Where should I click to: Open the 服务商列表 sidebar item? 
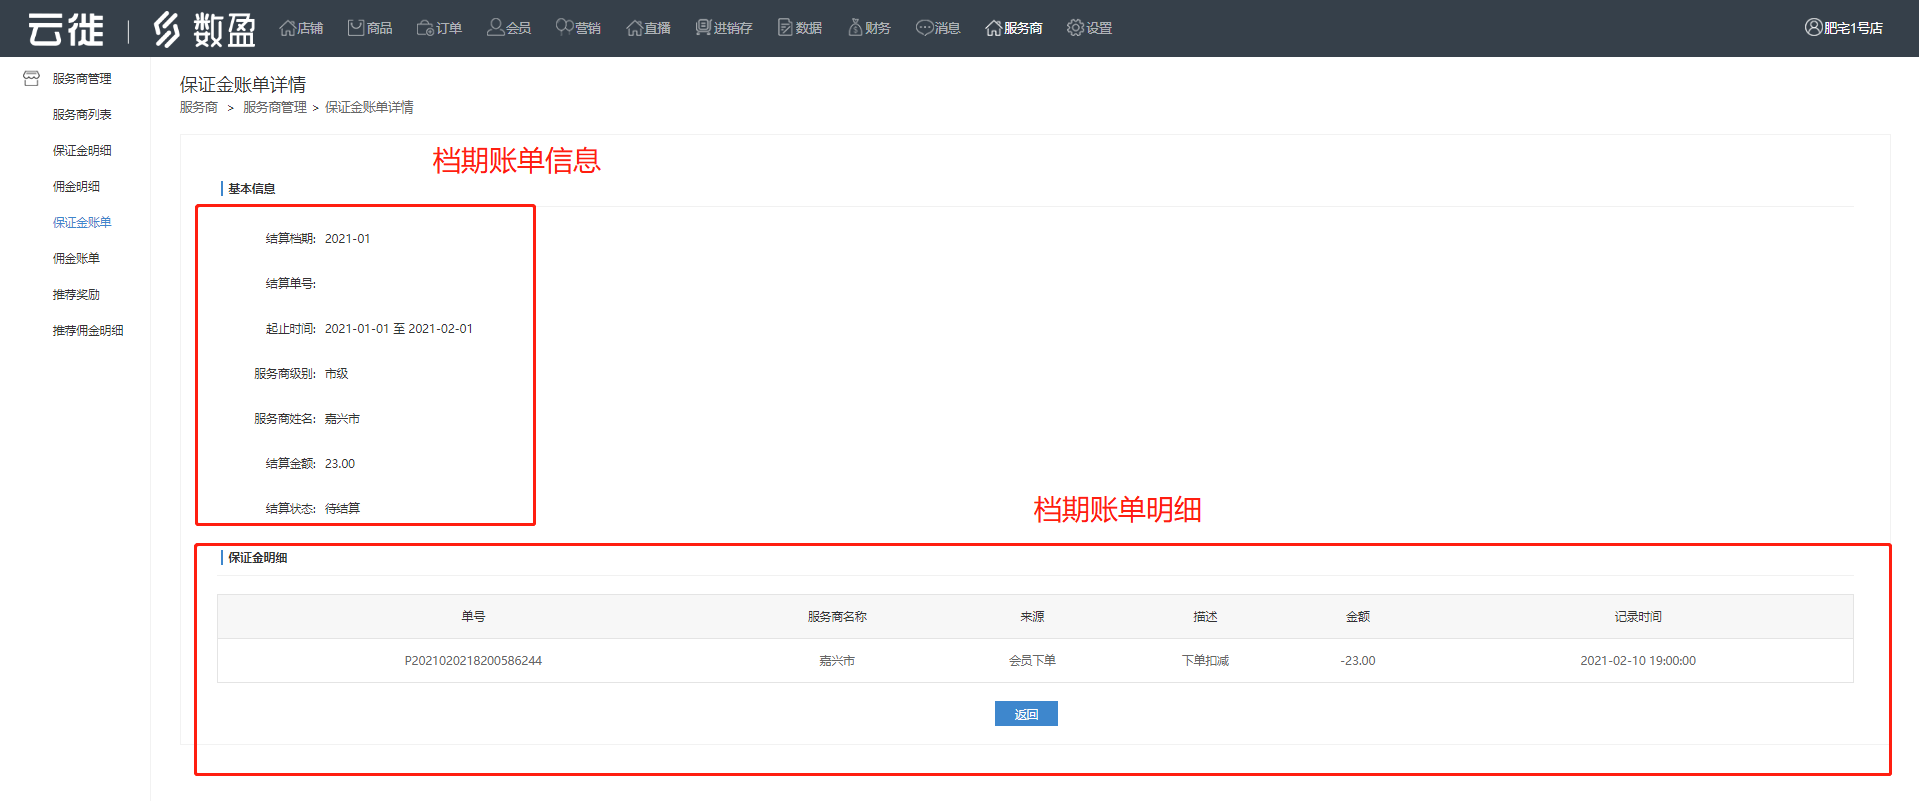(82, 115)
